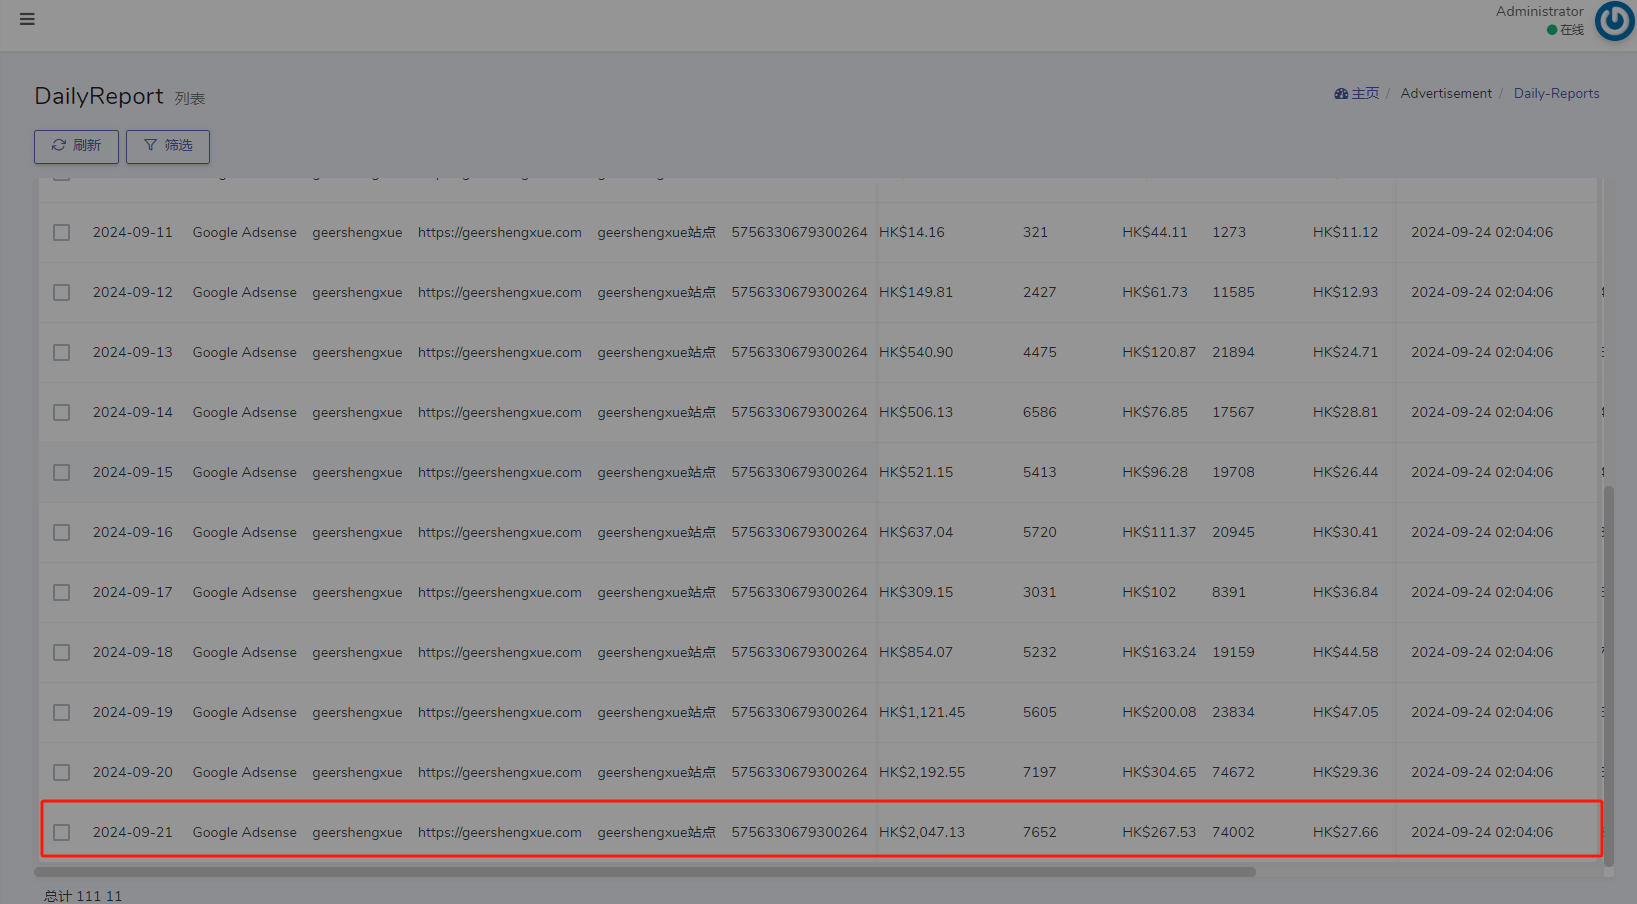Click timestamp in 2024-09-19 row

1482,712
